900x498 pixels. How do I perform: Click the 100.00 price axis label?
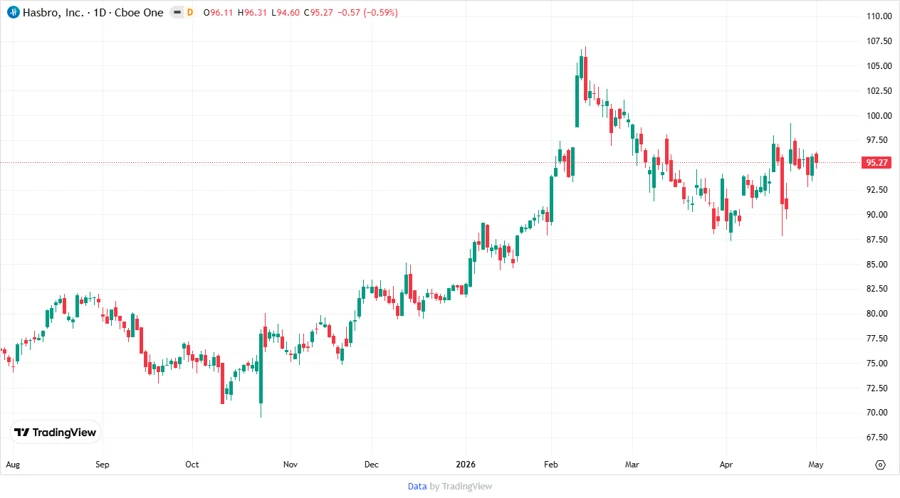879,115
